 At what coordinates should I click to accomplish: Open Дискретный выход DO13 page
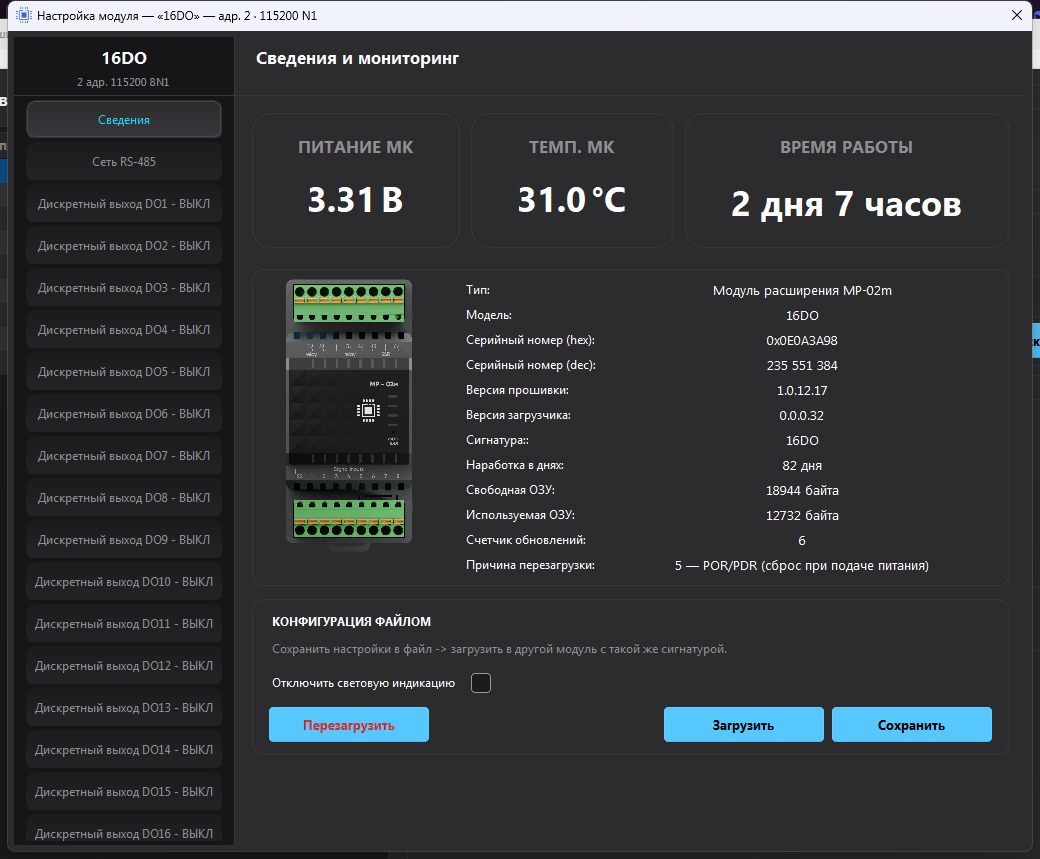124,708
